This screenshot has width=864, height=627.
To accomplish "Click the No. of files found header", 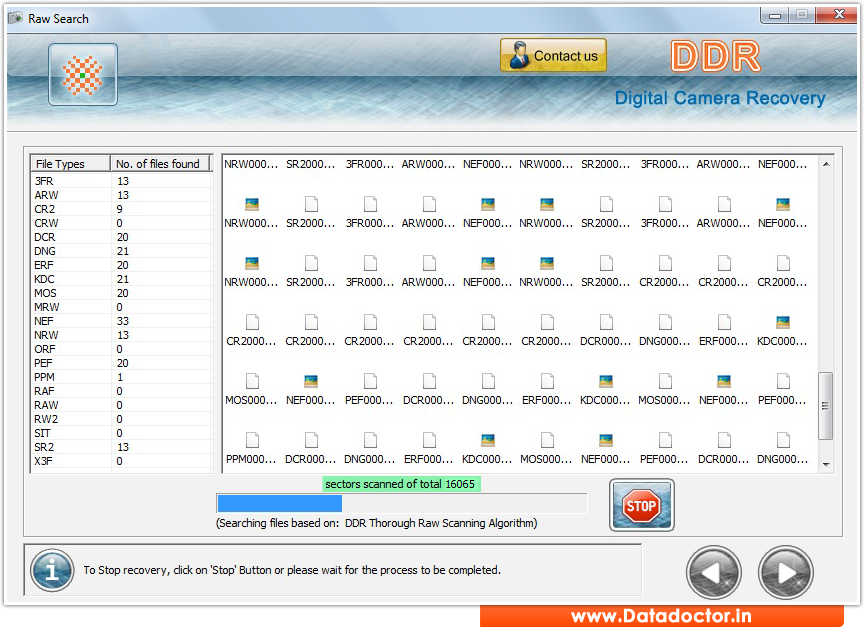I will (160, 163).
